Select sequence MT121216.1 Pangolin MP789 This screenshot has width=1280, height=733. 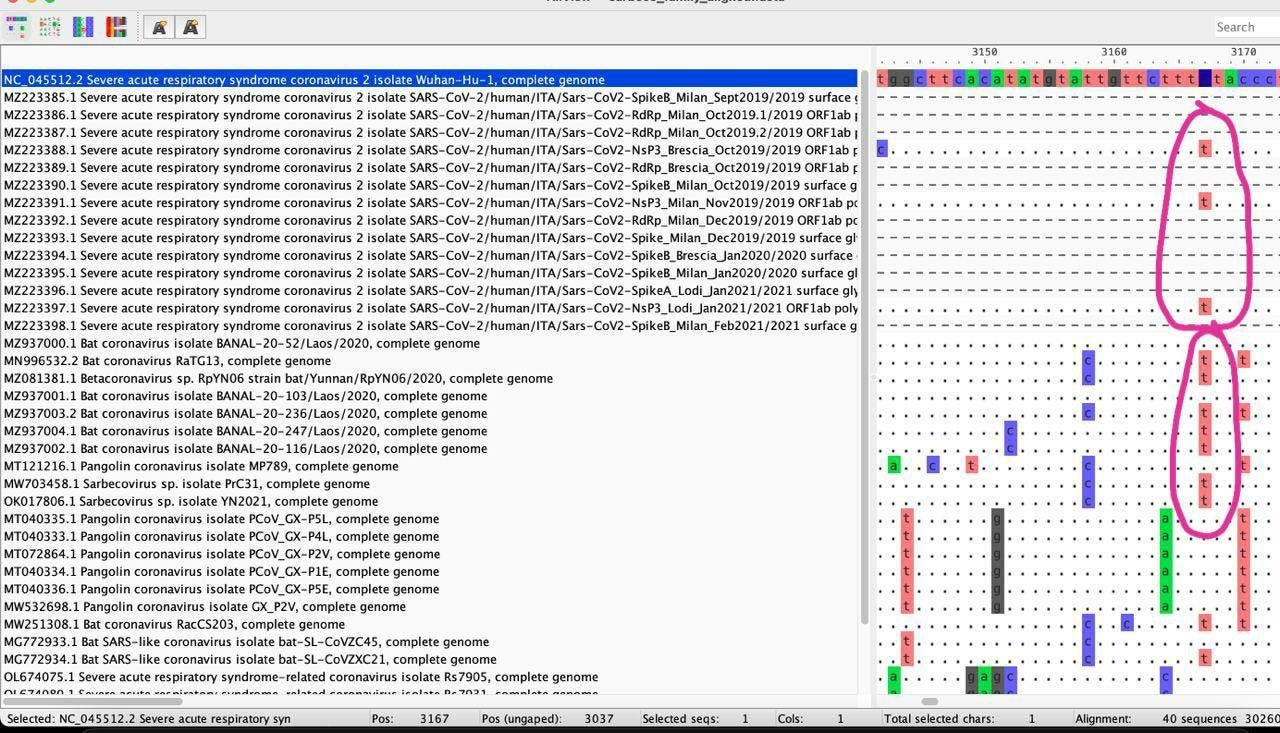coord(429,466)
